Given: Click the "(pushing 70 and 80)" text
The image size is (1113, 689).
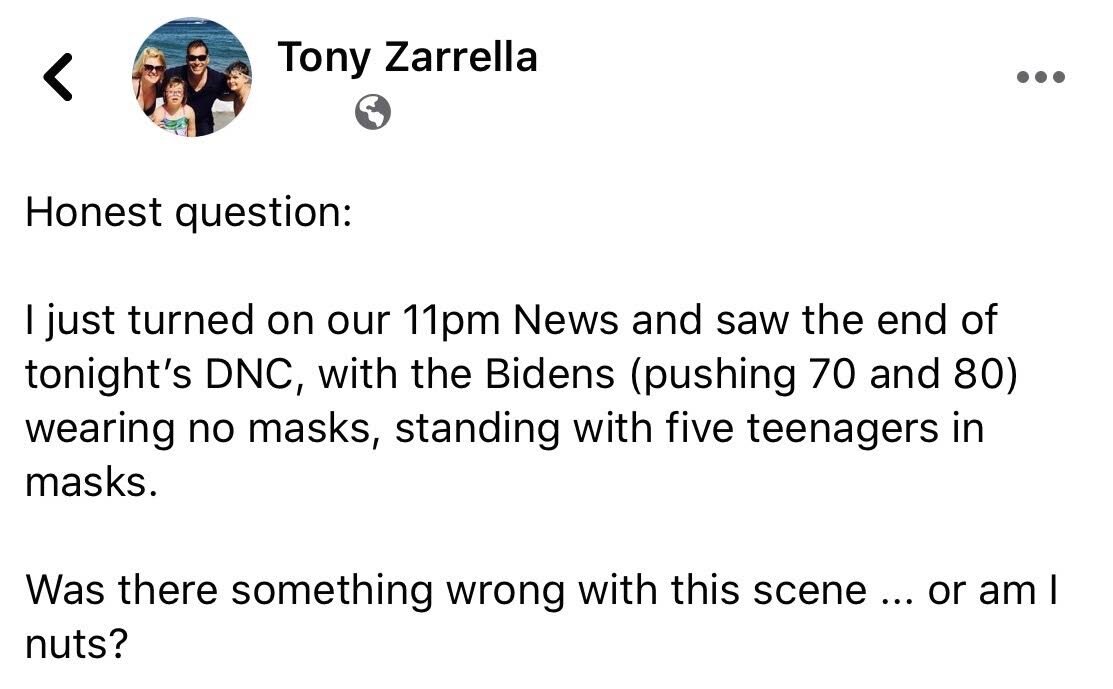Looking at the screenshot, I should tap(823, 375).
